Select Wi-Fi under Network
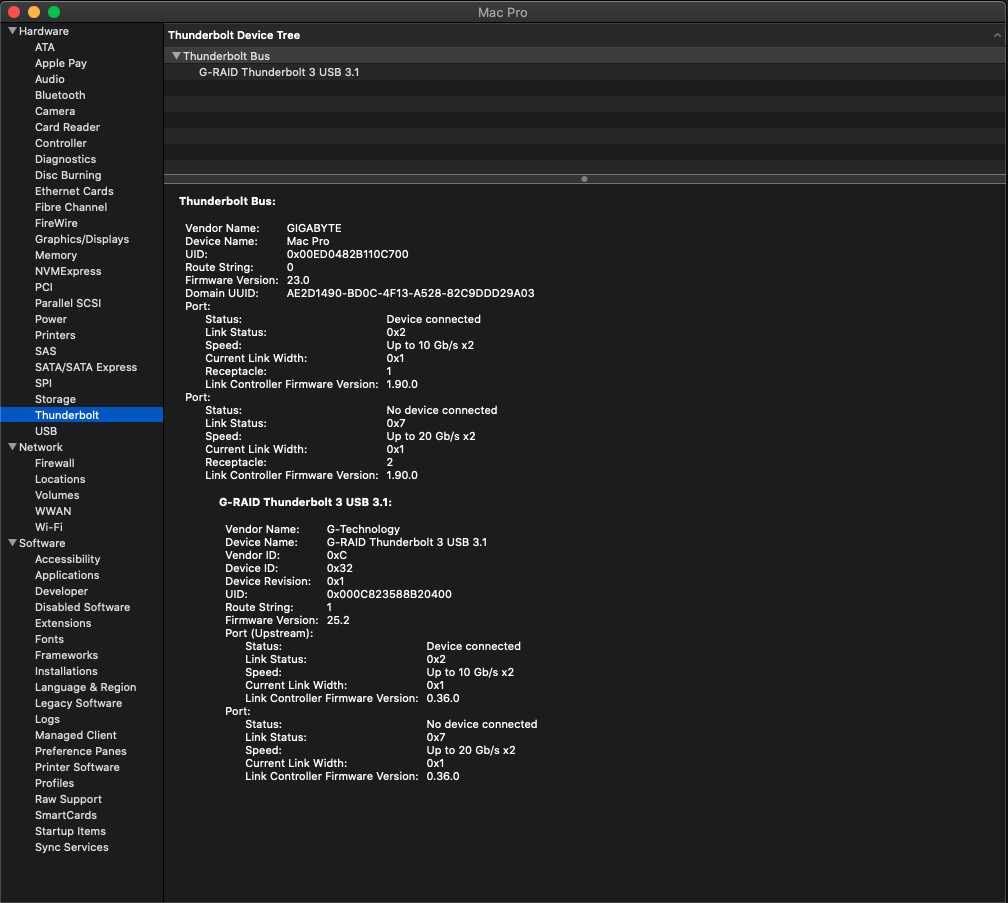The width and height of the screenshot is (1008, 903). [49, 527]
